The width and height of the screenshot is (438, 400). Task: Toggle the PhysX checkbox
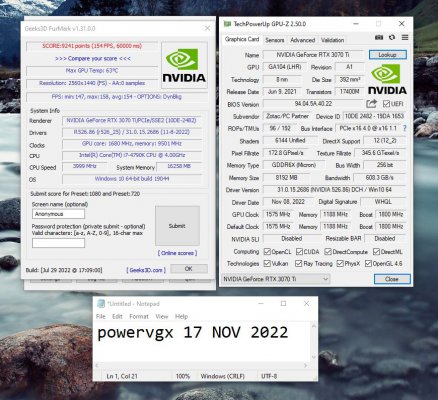340,263
